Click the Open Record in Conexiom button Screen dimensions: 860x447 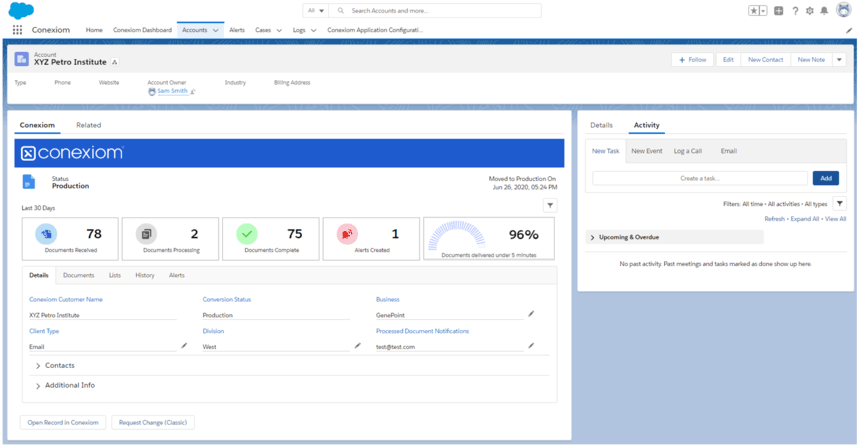tap(63, 422)
